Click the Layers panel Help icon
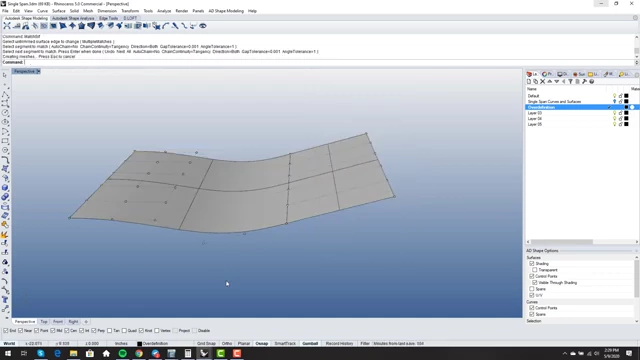Screen dimensions: 640x360 click(591, 82)
